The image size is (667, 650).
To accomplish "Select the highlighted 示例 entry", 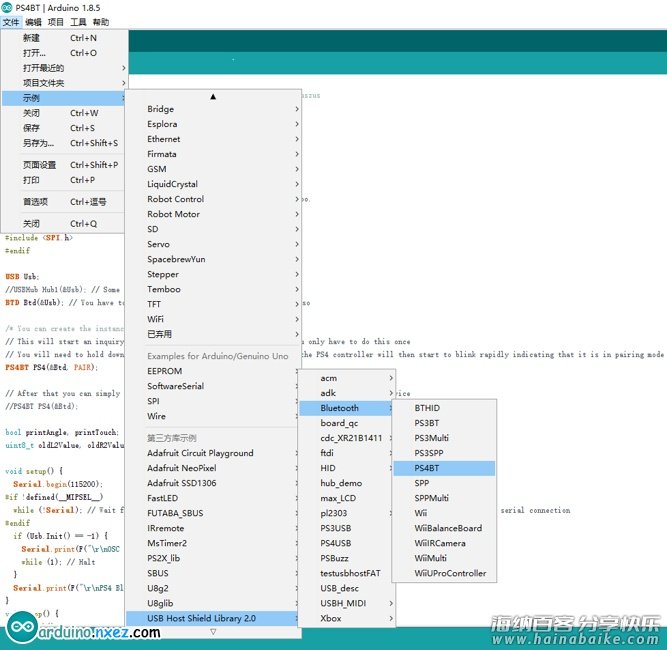I will point(64,98).
